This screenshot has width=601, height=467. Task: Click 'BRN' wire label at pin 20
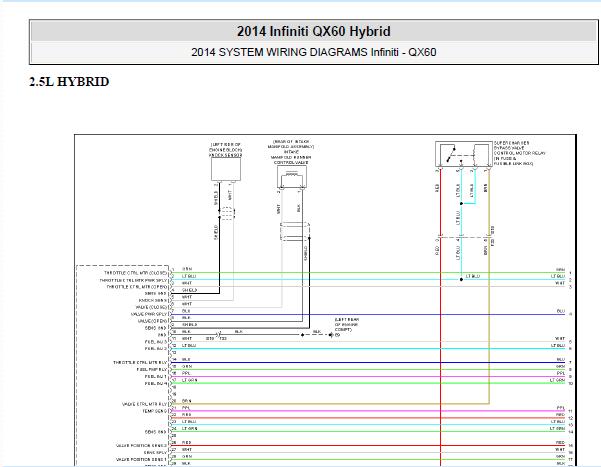[187, 401]
